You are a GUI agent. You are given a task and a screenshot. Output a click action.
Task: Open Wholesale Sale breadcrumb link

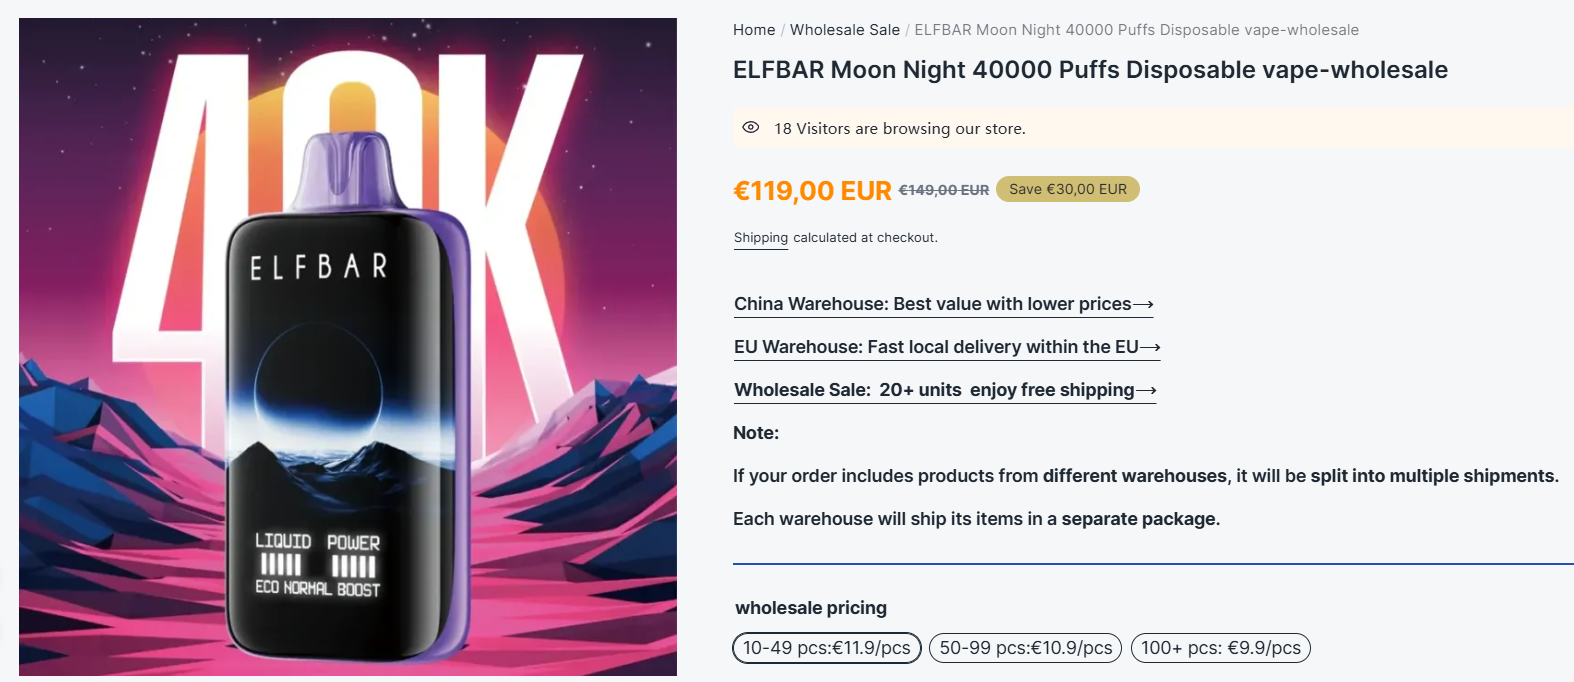pos(845,30)
